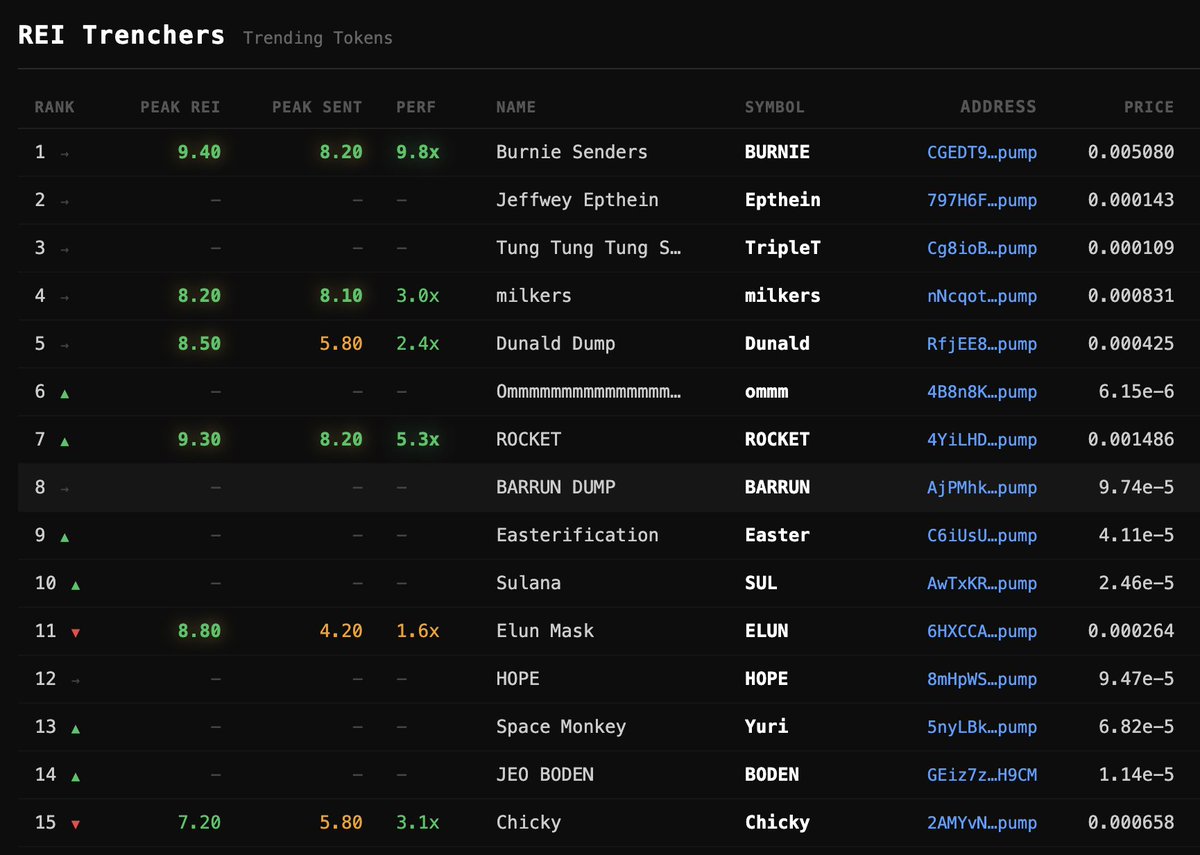The height and width of the screenshot is (855, 1200).
Task: Select the BARRUN DUMP token name
Action: tap(556, 488)
